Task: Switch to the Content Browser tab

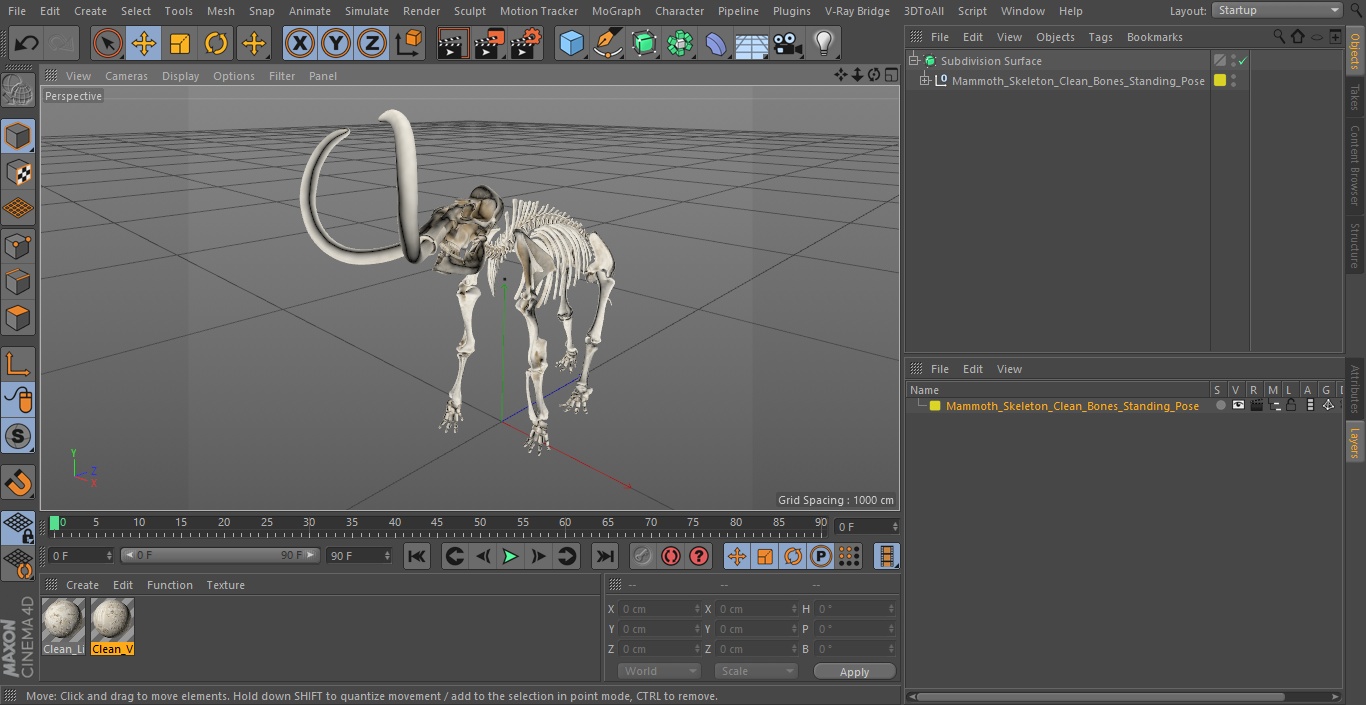Action: coord(1355,165)
